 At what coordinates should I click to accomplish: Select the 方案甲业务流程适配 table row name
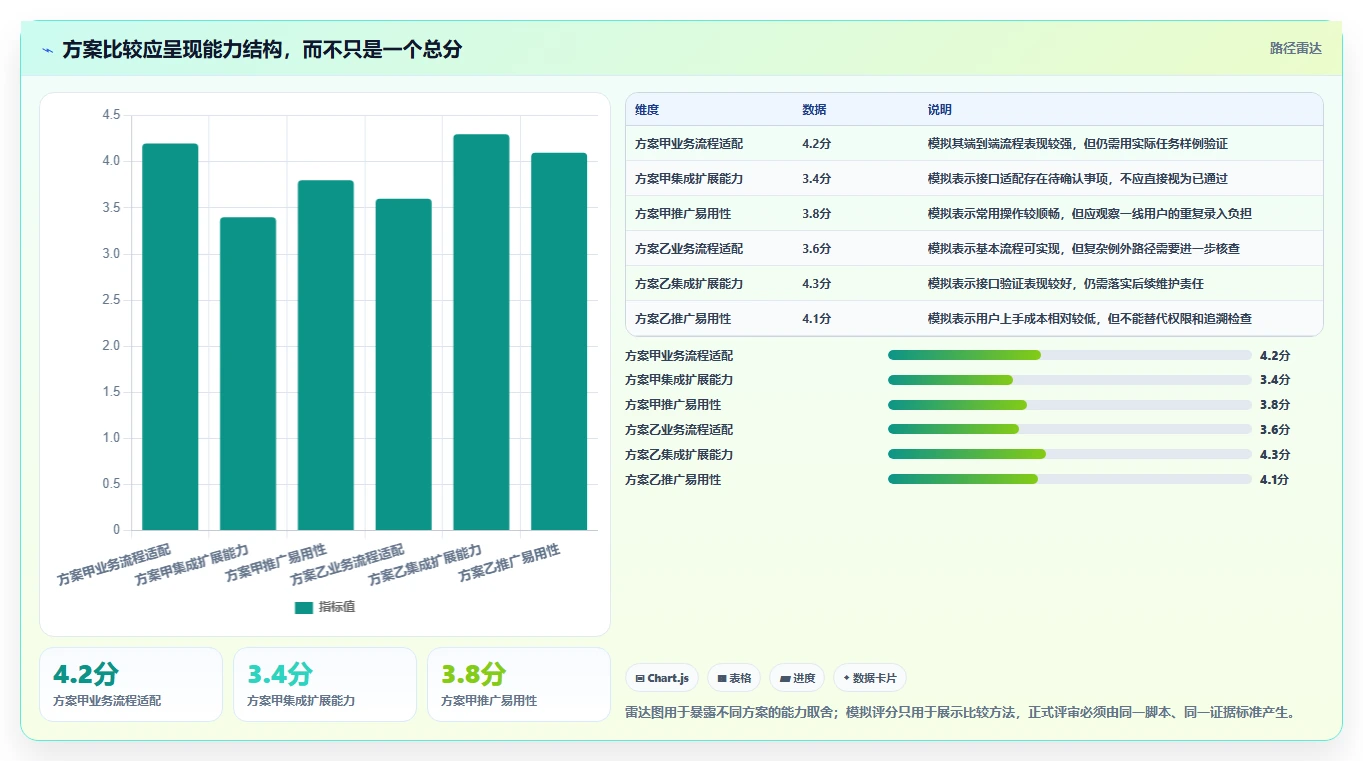(689, 144)
